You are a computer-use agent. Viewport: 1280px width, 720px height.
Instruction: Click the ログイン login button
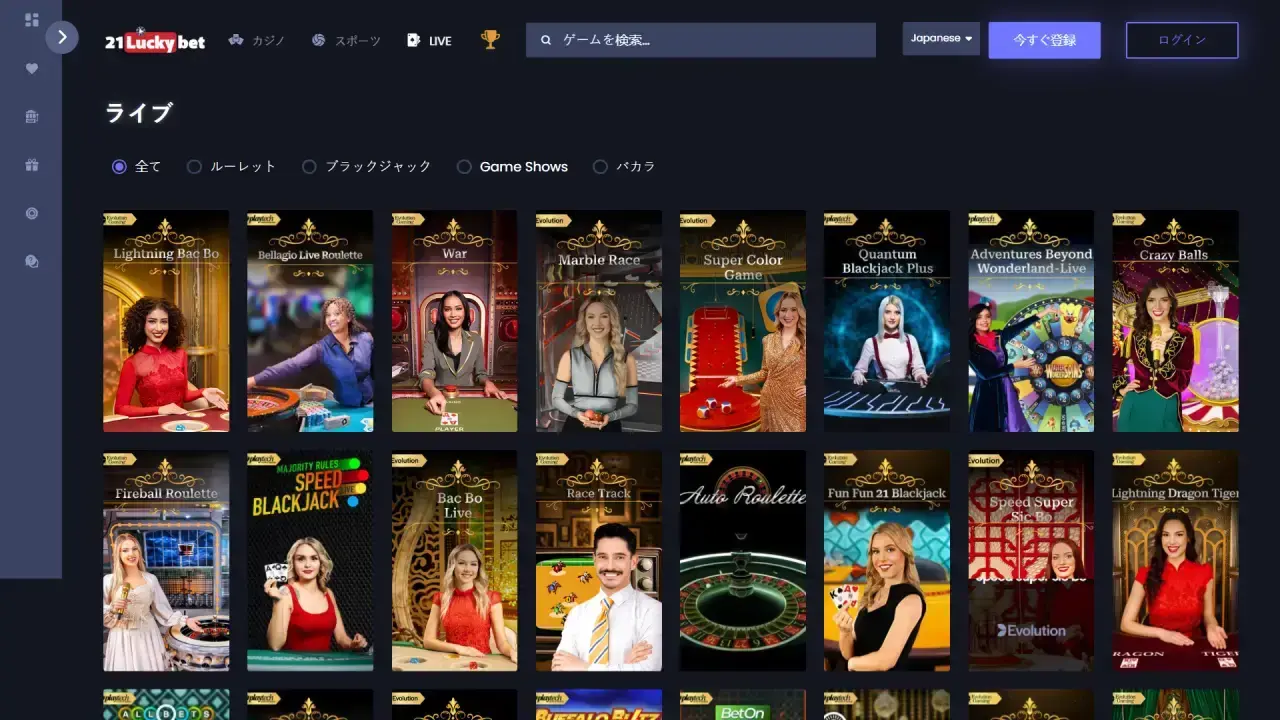1182,40
